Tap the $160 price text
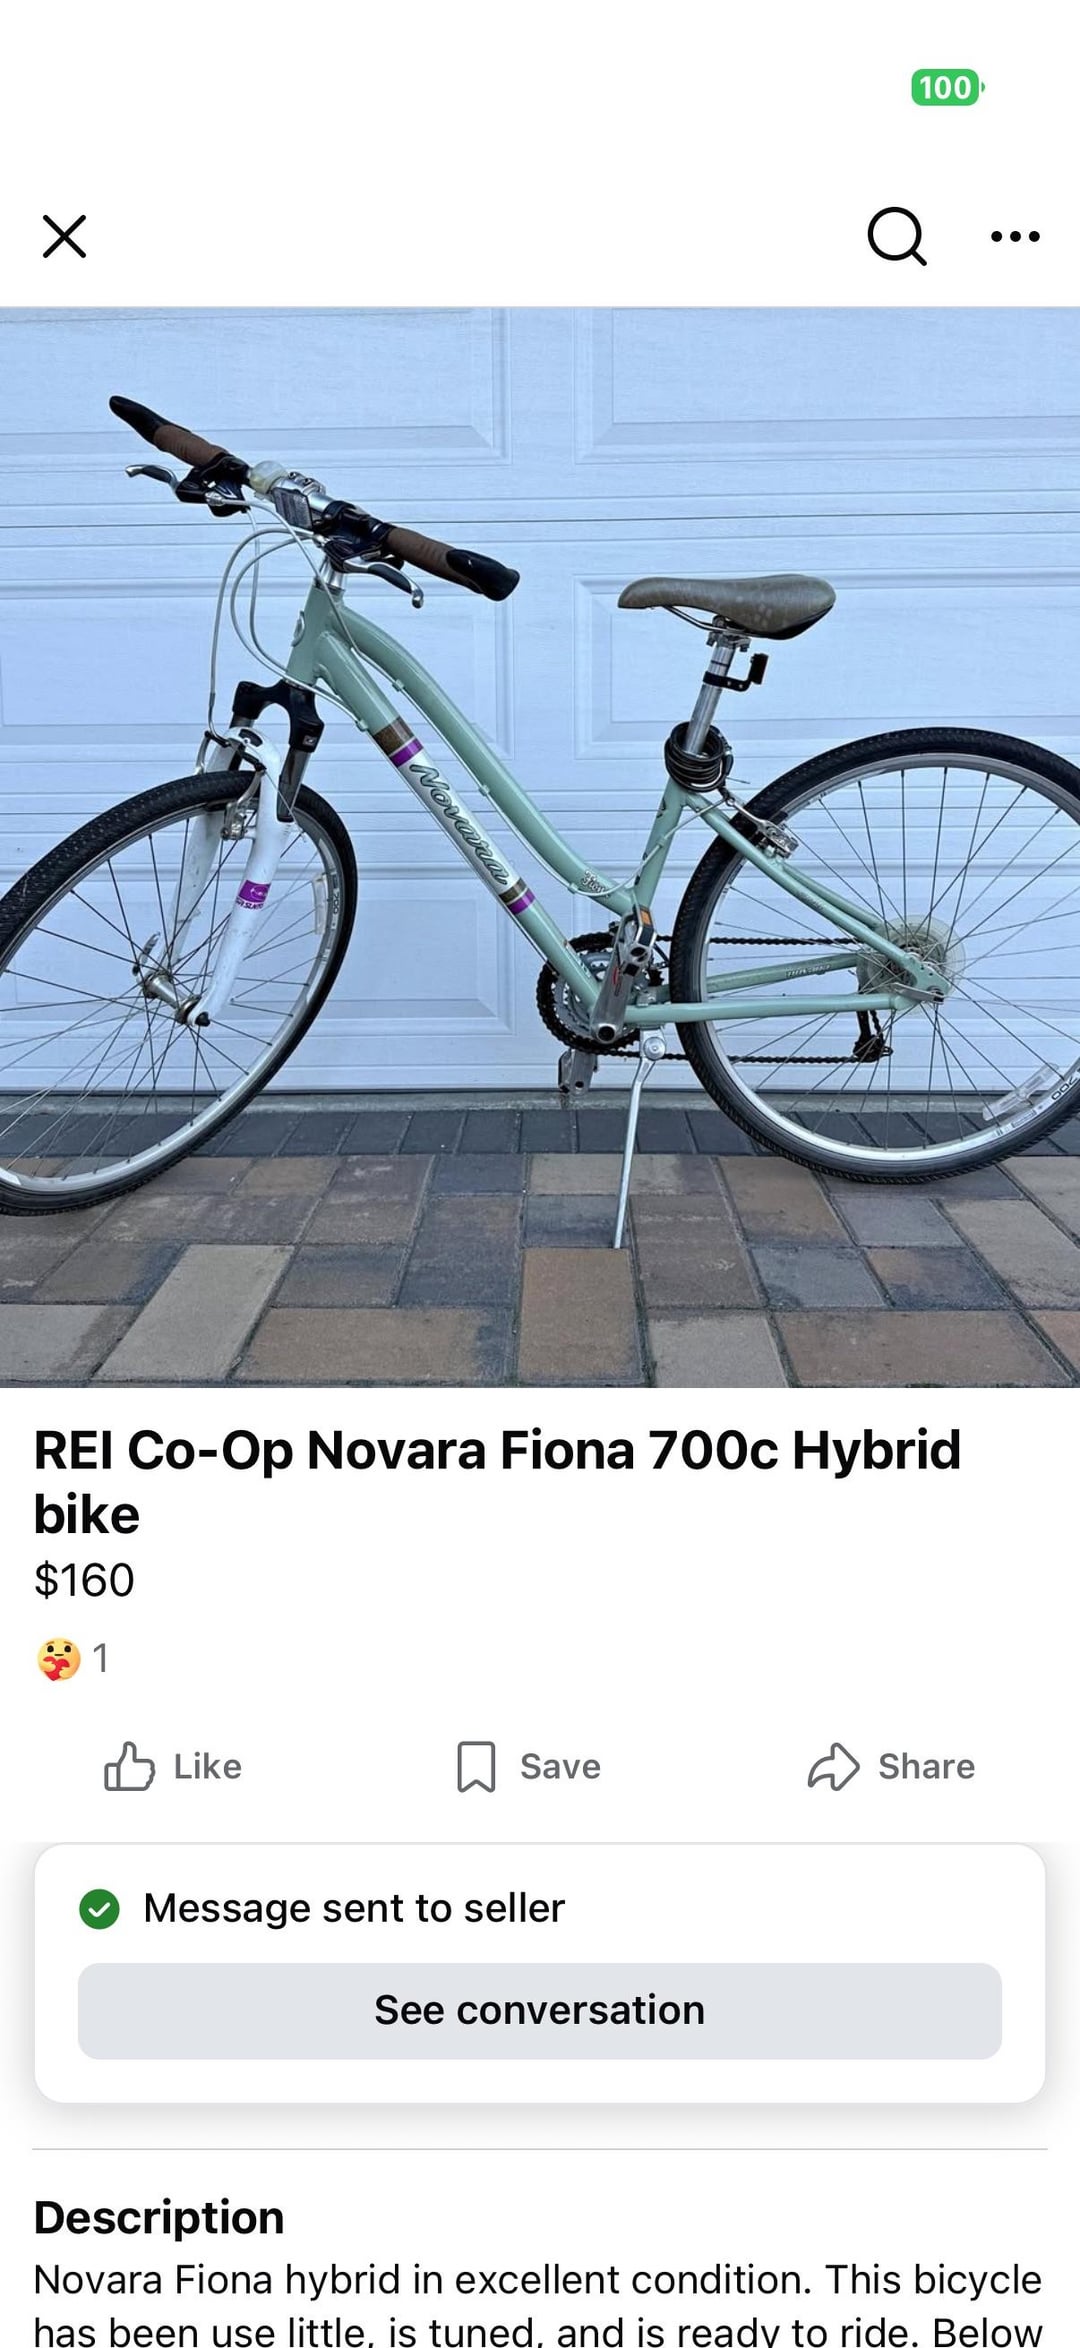Screen dimensions: 1080x2348 pyautogui.click(x=84, y=1580)
